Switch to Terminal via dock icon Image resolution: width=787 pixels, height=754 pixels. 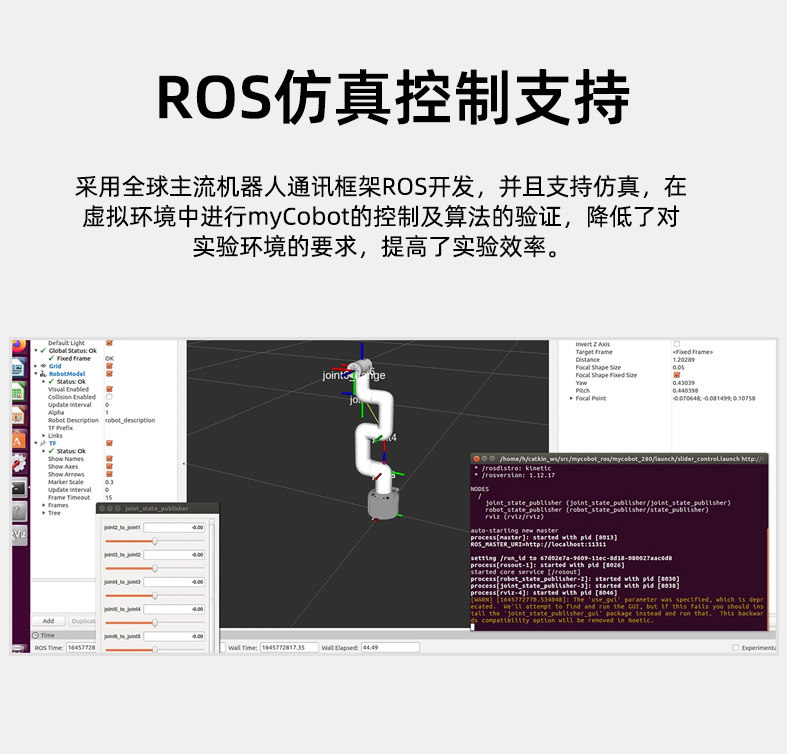[x=19, y=488]
